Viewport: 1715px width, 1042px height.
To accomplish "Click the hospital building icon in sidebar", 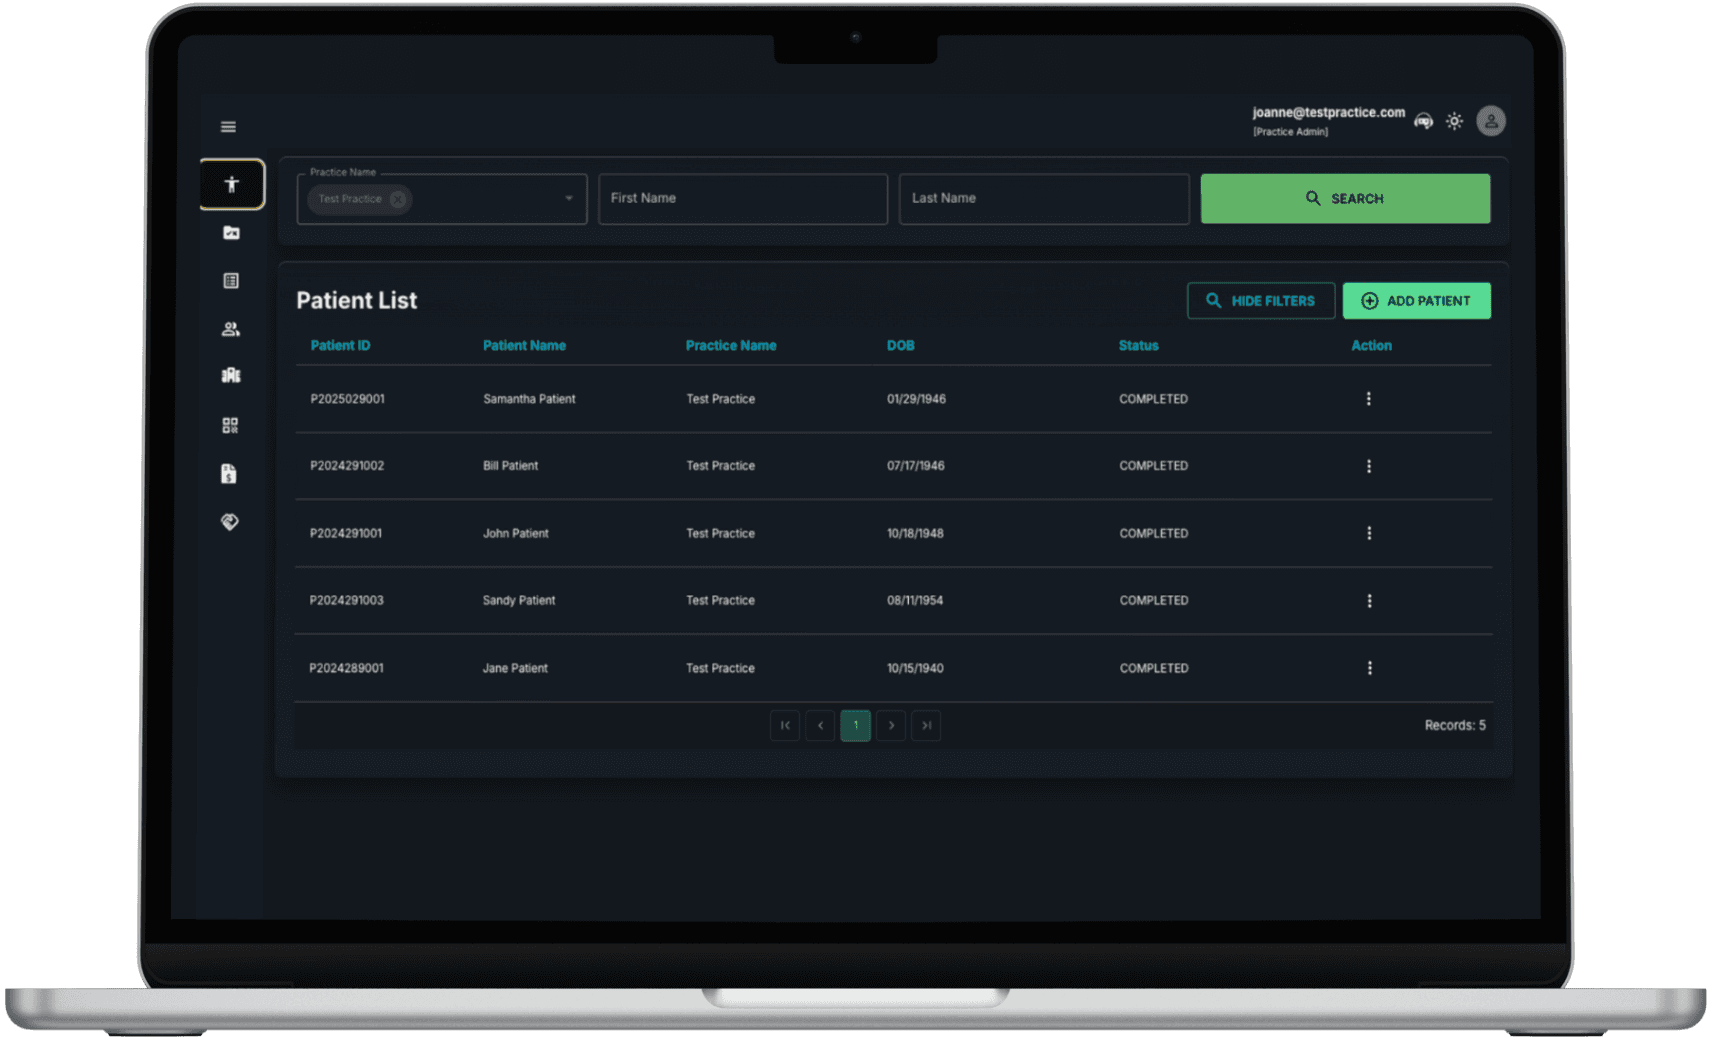I will [x=231, y=375].
